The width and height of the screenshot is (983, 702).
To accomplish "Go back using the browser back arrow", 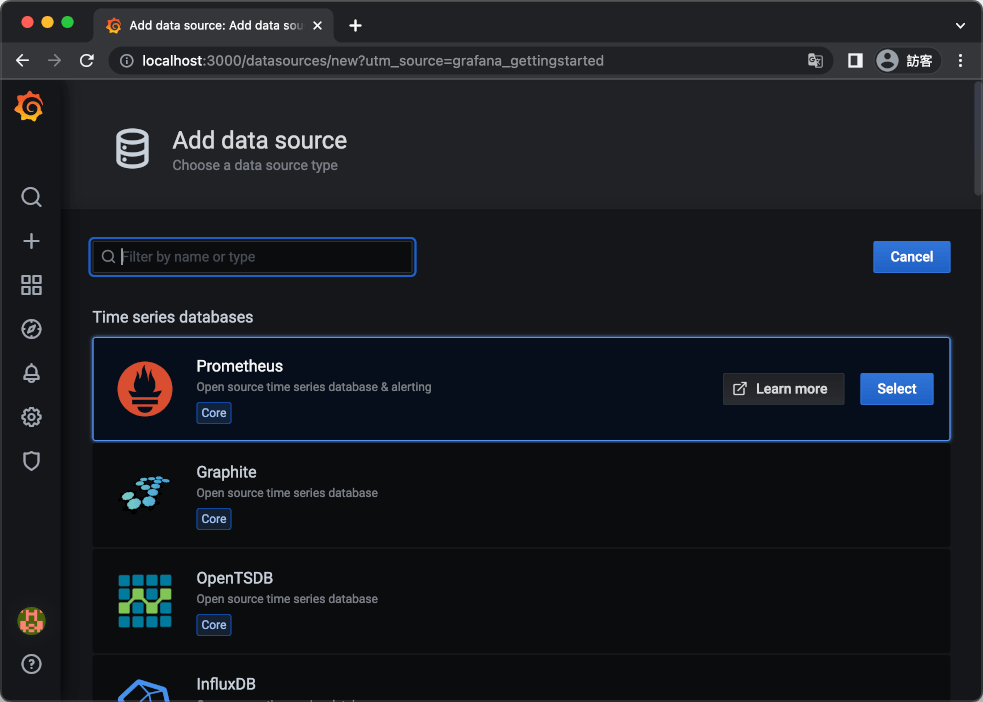I will (23, 61).
